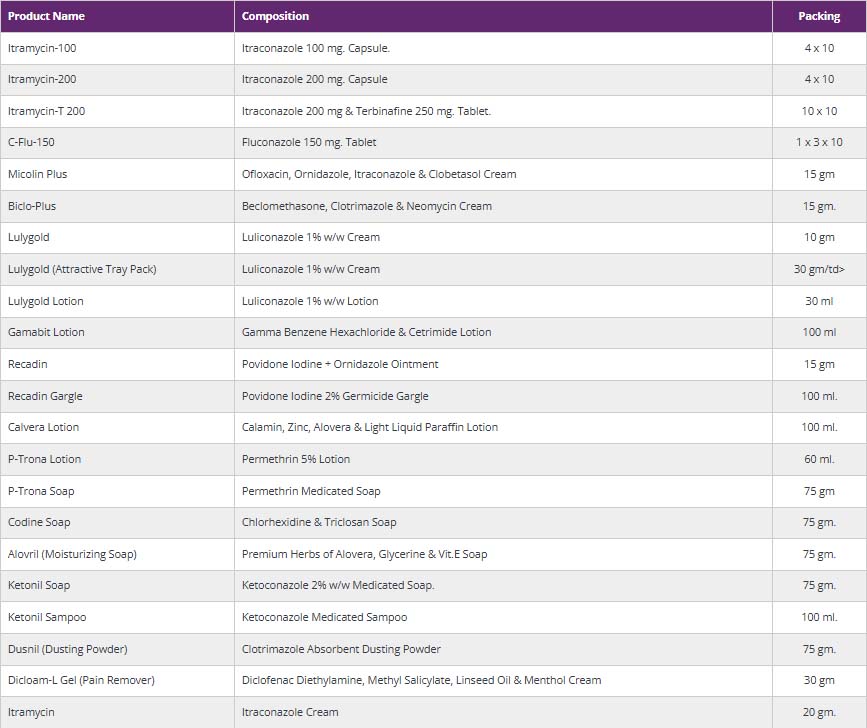Viewport: 867px width, 728px height.
Task: Select Lulygold (Attractive Tray Pack) entry
Action: (x=82, y=269)
